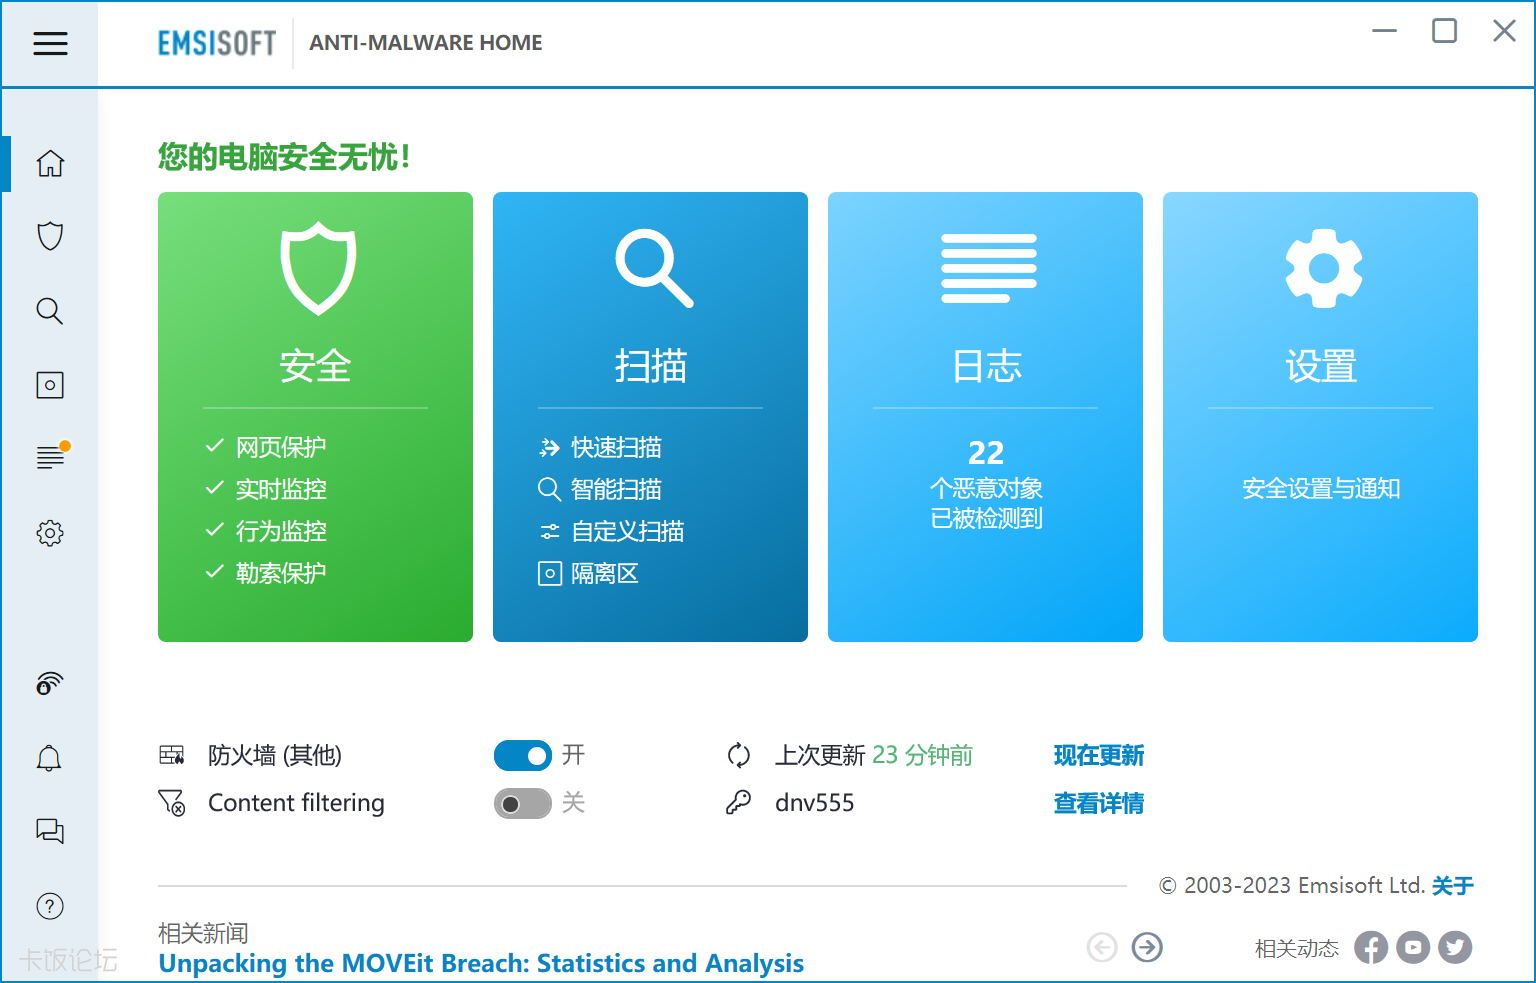Start 快速扫描 quick scan
The image size is (1536, 983).
615,448
